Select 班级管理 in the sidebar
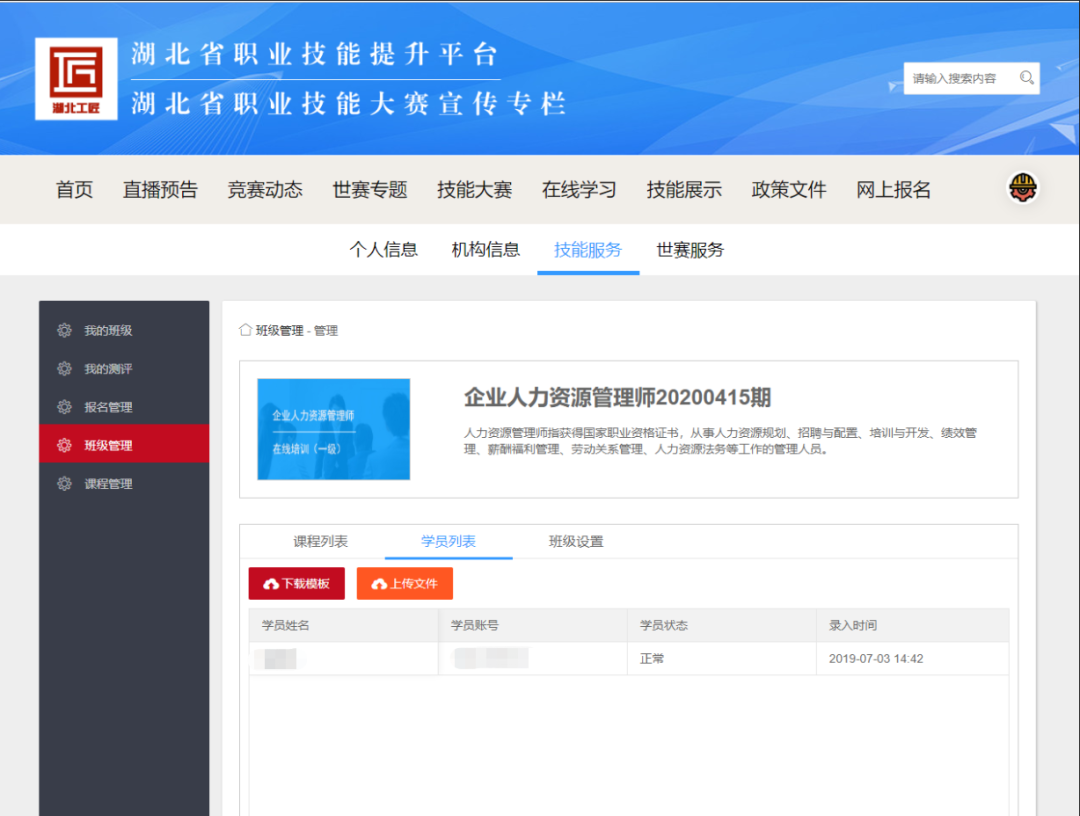The image size is (1080, 816). pyautogui.click(x=108, y=446)
